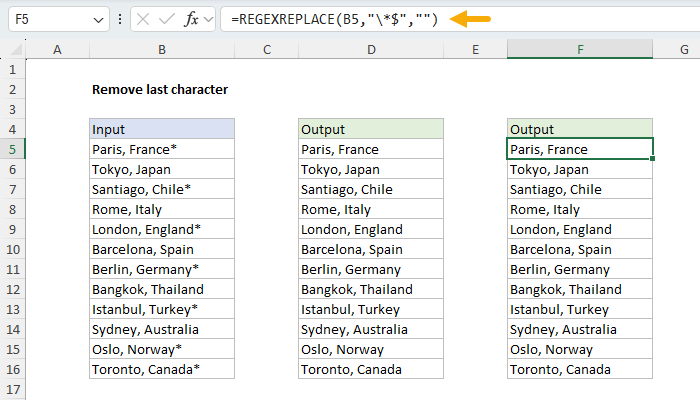Click into the formula bar REGEXREPLACE formula
The image size is (700, 400).
pyautogui.click(x=334, y=19)
